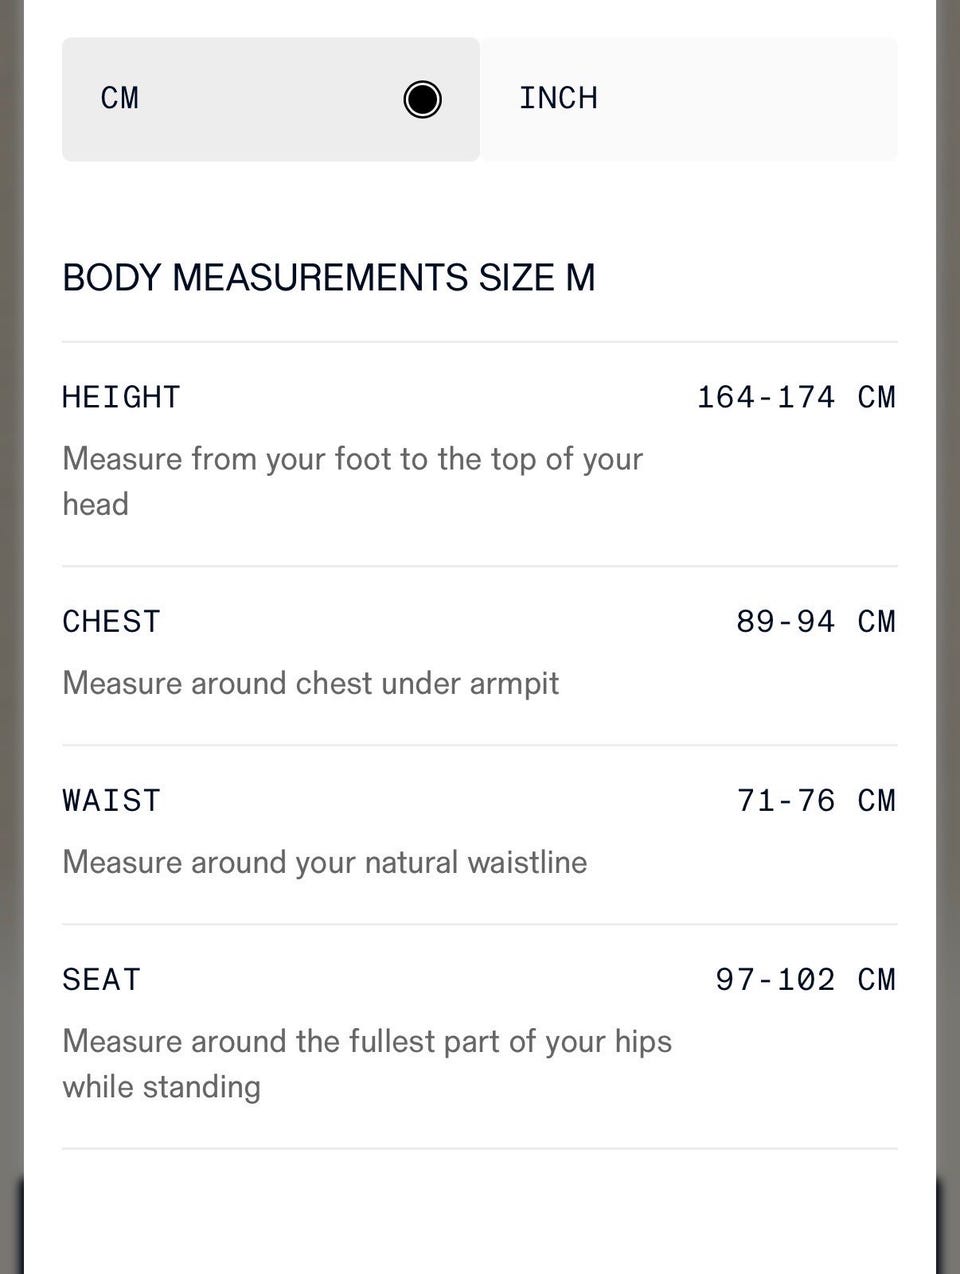Screen dimensions: 960x1274
Task: Select the filled CM radio circle
Action: pos(422,99)
